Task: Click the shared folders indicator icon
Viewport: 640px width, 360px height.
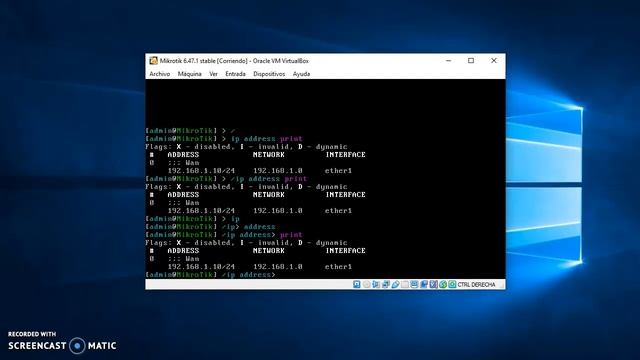Action: click(x=405, y=284)
